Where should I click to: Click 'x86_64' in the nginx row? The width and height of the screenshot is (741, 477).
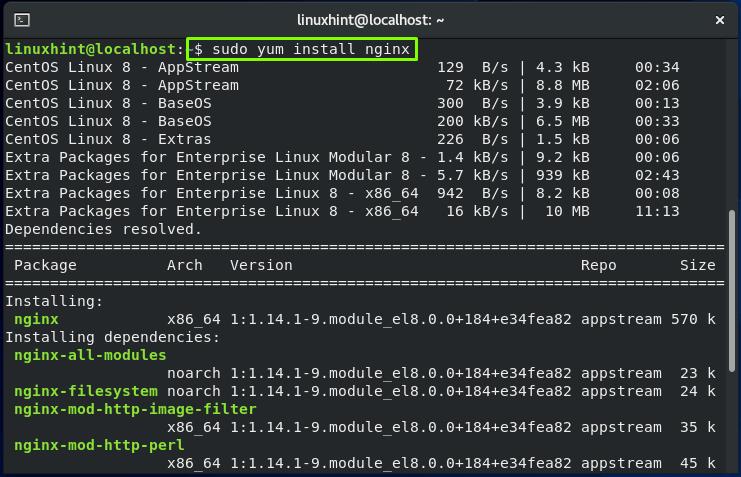coord(194,319)
